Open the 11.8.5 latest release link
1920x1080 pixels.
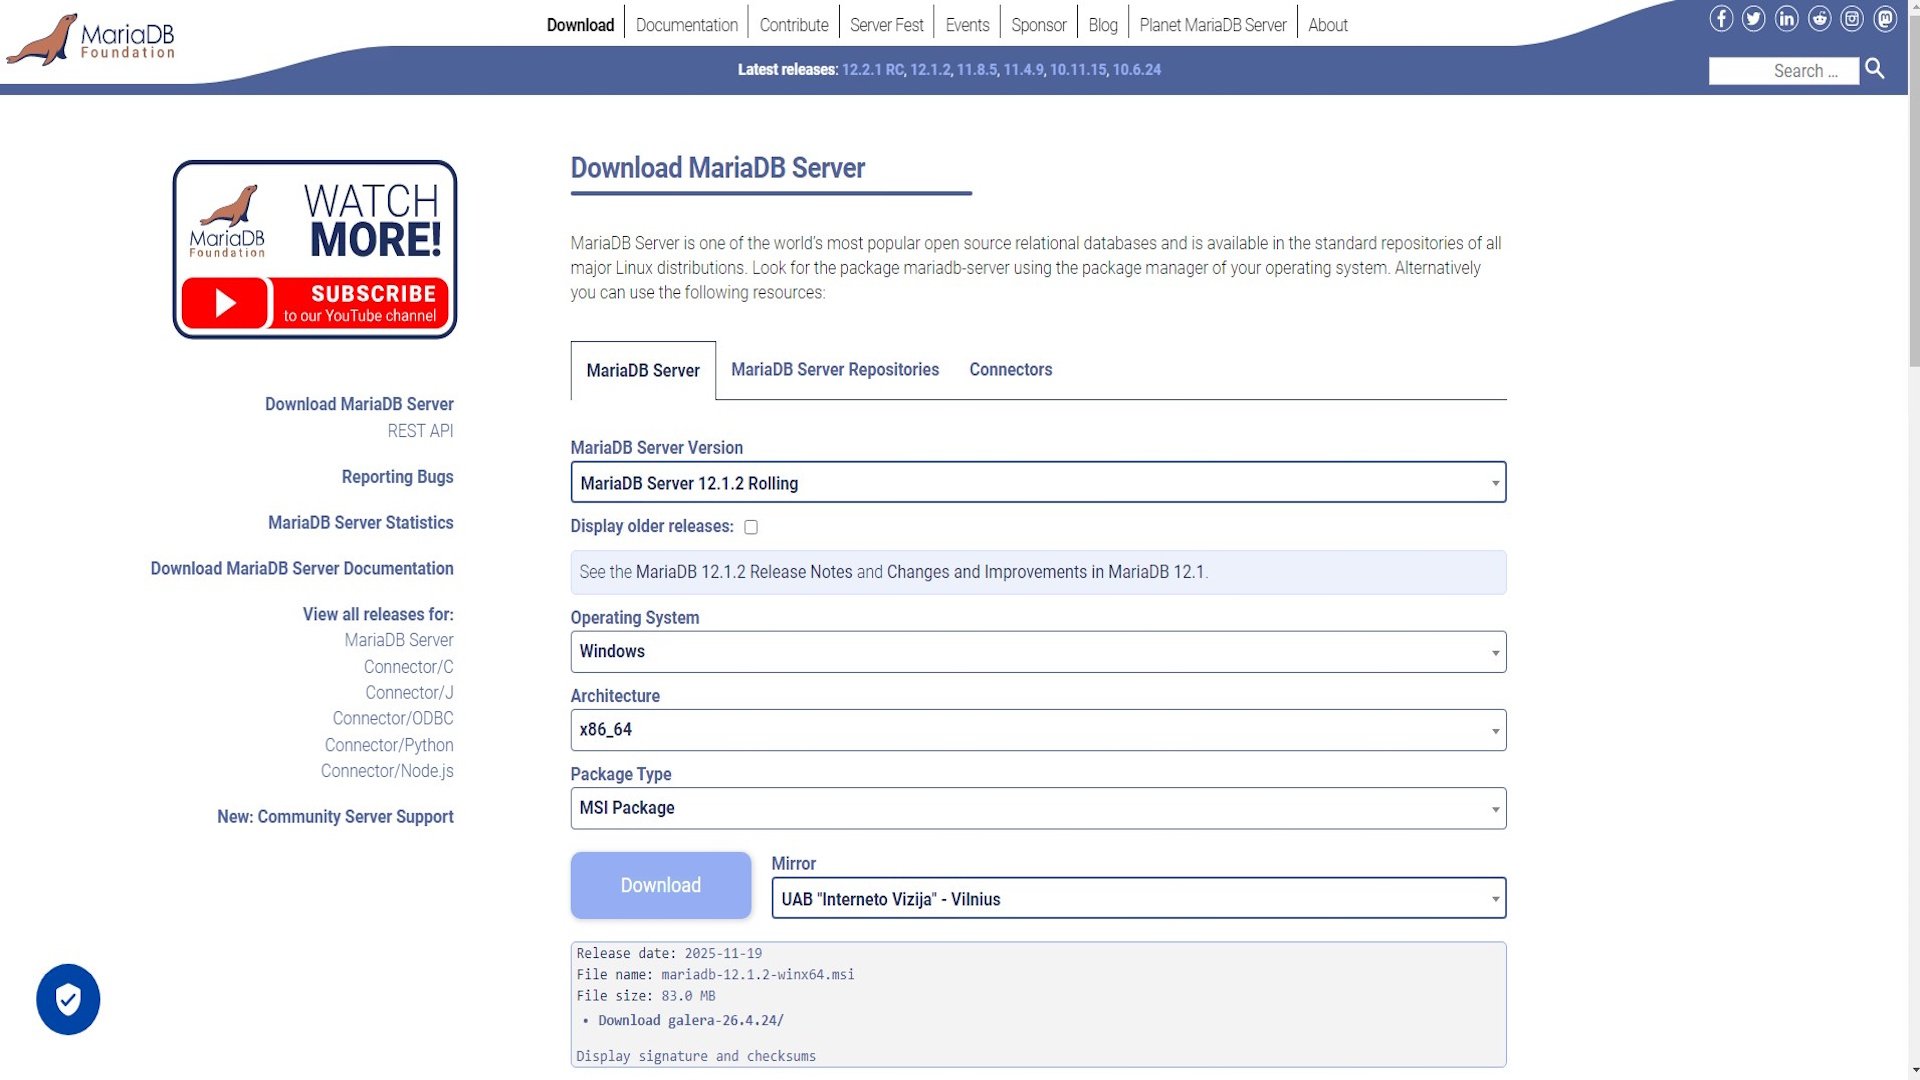point(977,70)
